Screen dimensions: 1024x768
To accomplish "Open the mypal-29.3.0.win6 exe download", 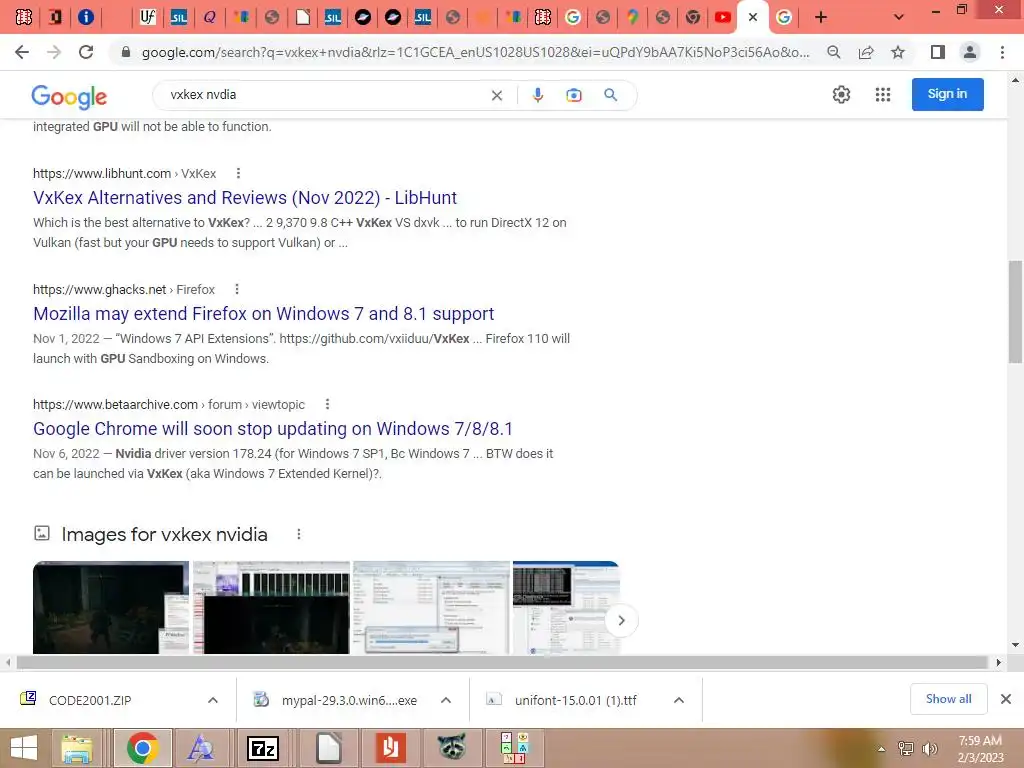I will coord(349,700).
